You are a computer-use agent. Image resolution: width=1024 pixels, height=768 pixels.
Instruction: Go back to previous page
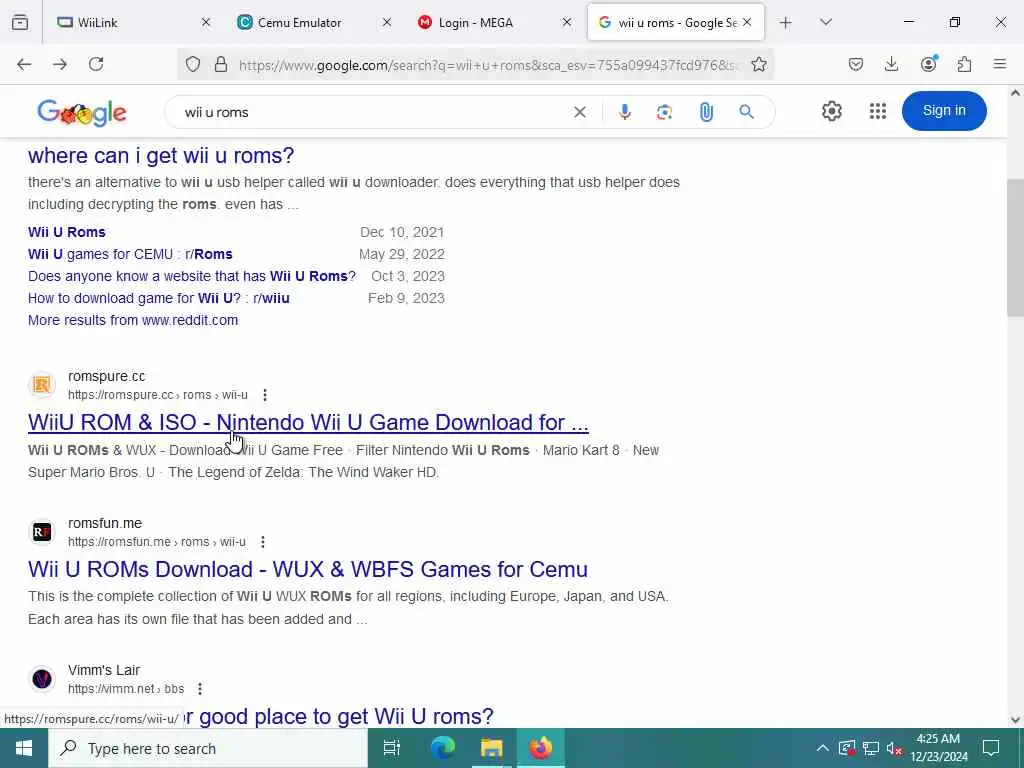(x=24, y=64)
